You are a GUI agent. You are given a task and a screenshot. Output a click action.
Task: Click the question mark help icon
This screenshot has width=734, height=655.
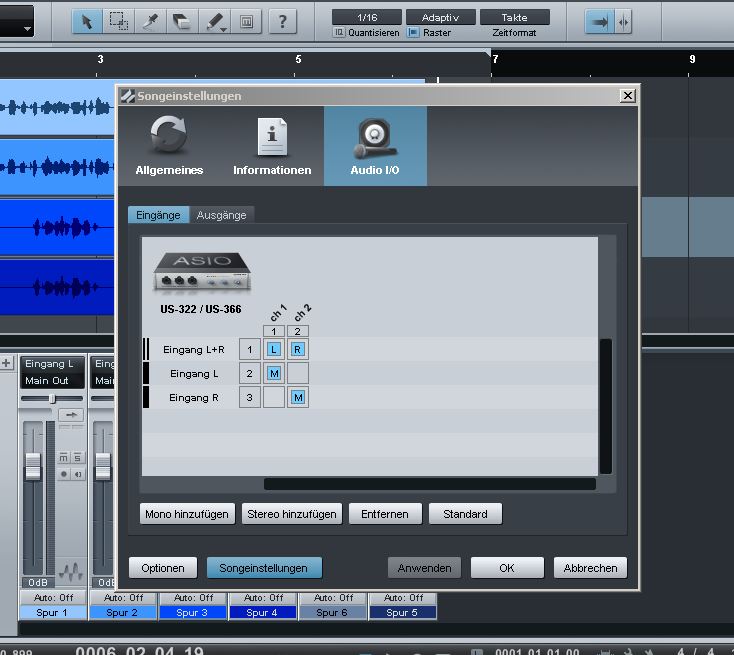[282, 22]
